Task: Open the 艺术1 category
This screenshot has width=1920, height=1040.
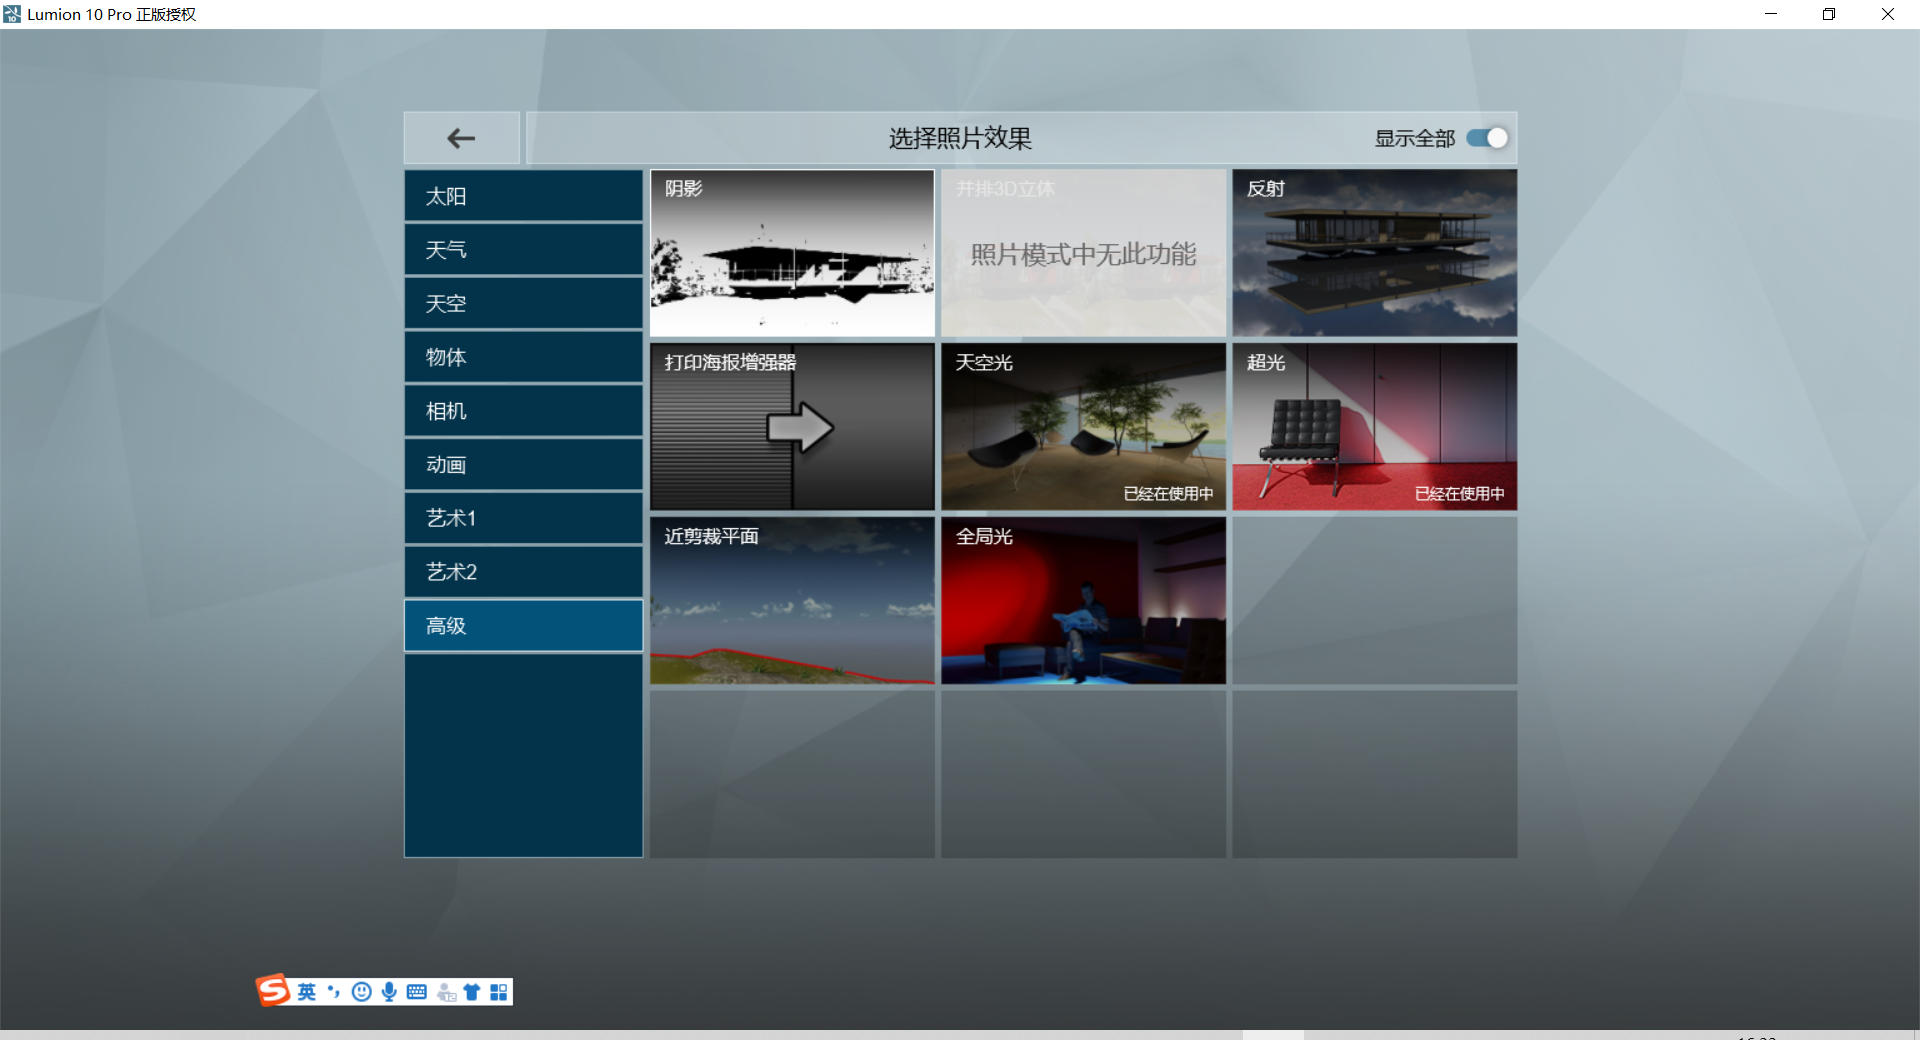Action: coord(523,518)
